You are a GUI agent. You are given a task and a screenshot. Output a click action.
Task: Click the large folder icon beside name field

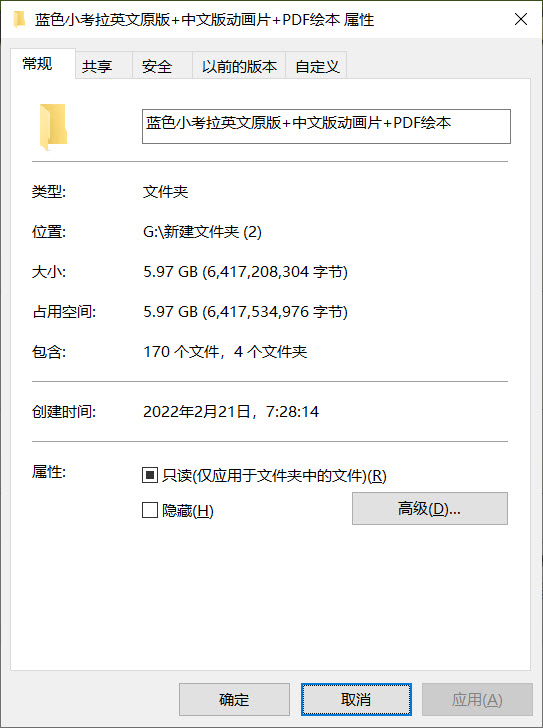[x=53, y=127]
